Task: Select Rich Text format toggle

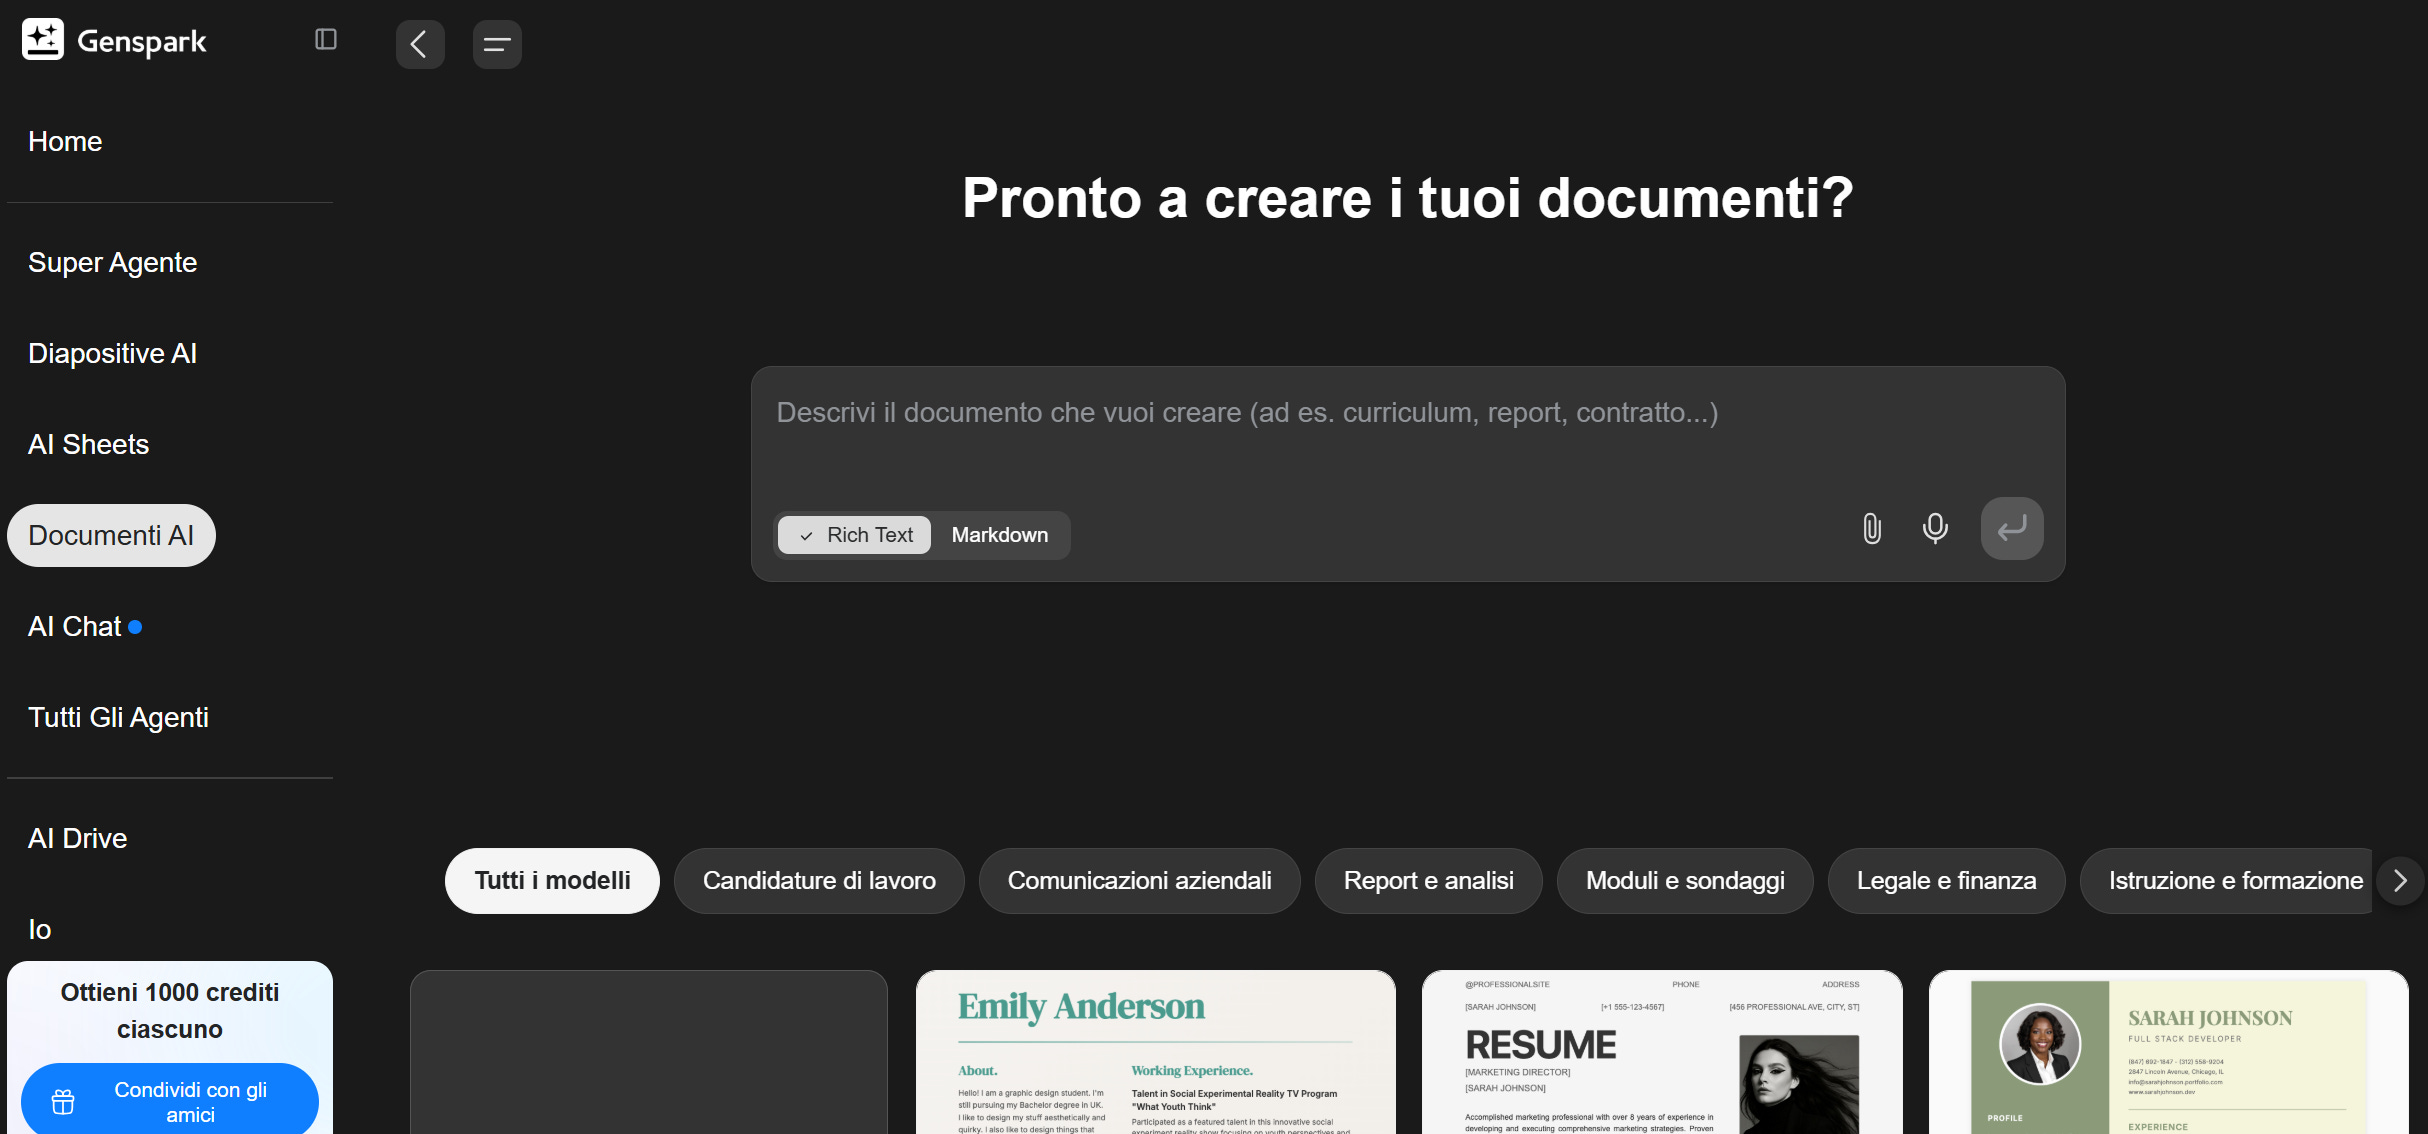Action: [x=855, y=535]
